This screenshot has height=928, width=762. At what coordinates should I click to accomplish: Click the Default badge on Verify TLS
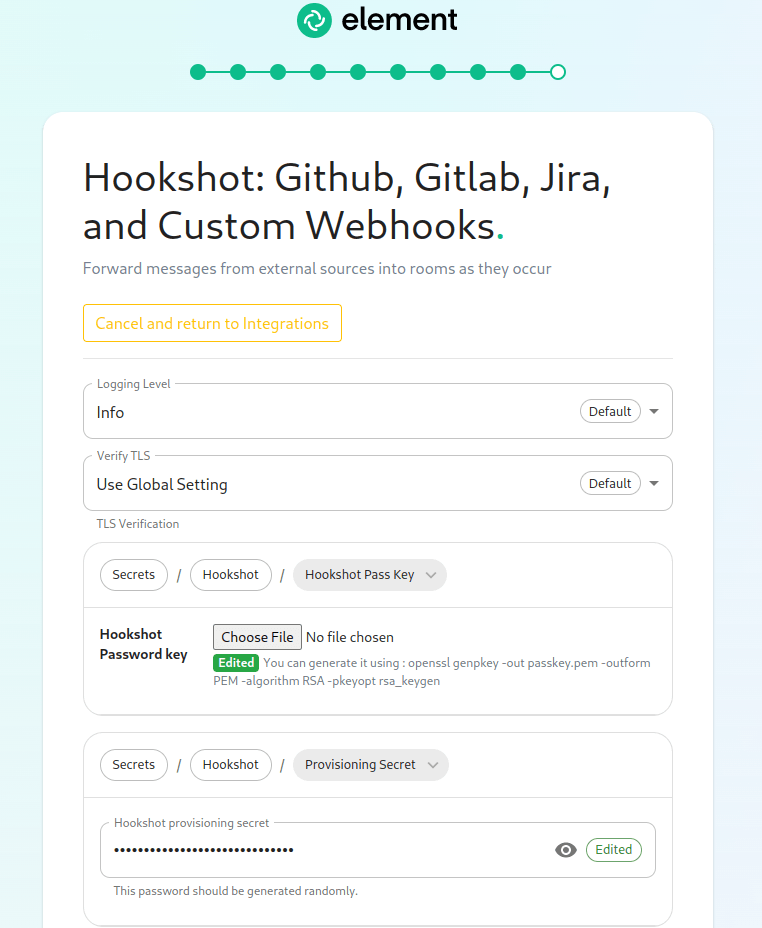(x=610, y=483)
